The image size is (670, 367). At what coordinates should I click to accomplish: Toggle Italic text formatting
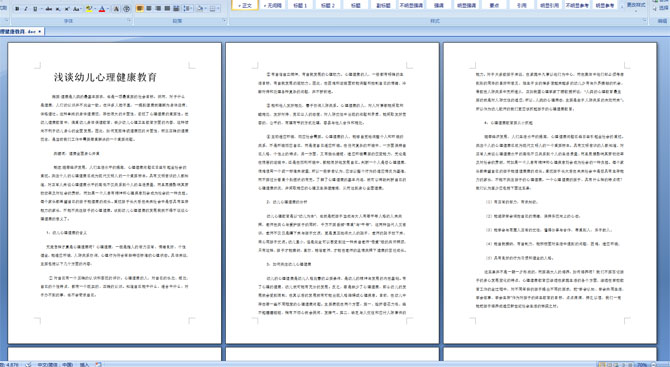point(26,9)
